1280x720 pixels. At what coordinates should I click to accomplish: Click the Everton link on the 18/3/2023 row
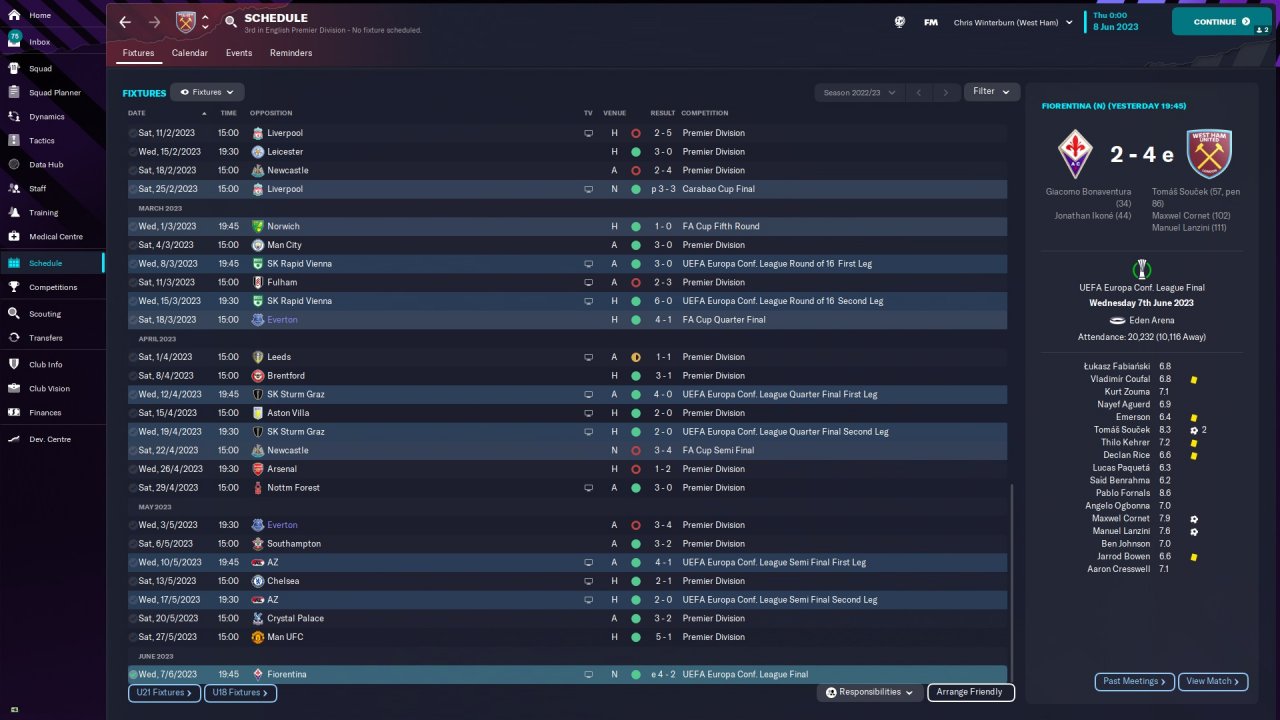282,320
